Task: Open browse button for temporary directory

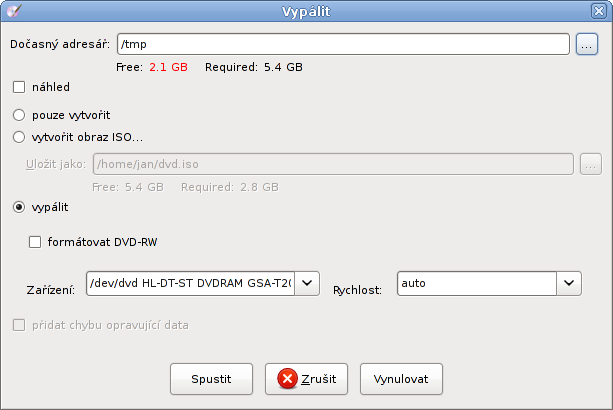Action: (x=586, y=44)
